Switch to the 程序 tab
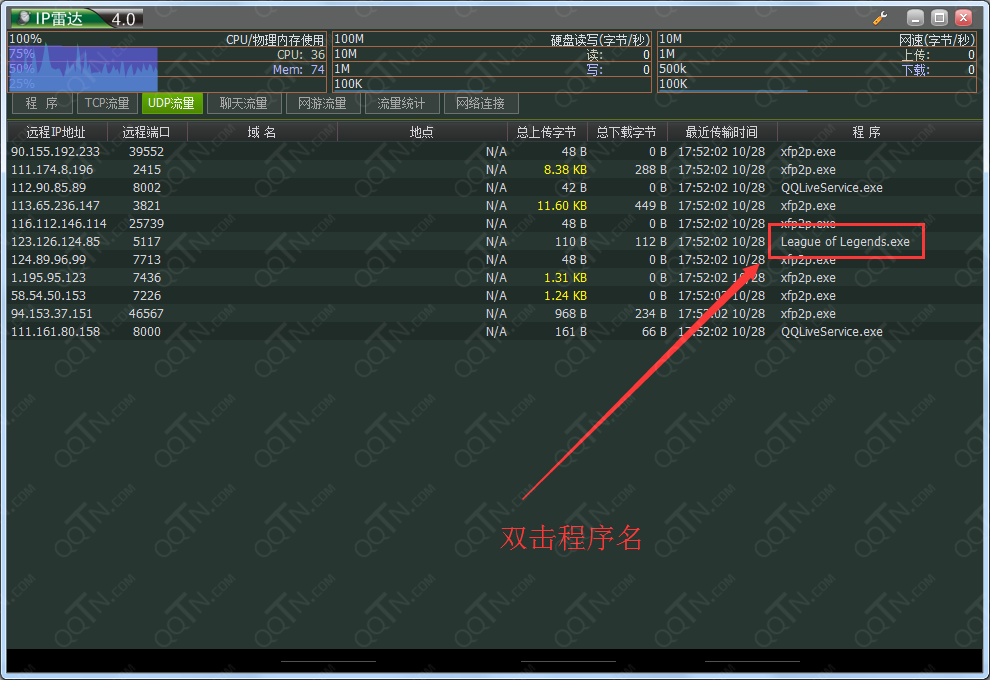Viewport: 990px width, 680px height. [x=42, y=104]
